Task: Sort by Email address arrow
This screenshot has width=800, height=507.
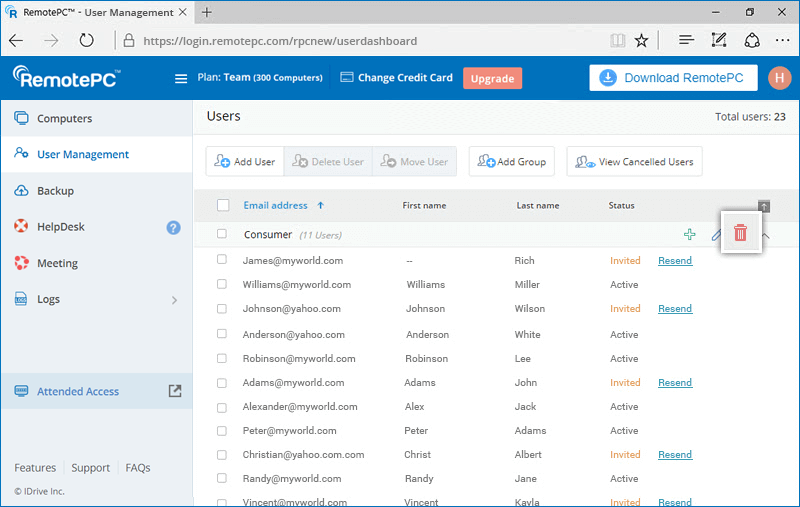Action: tap(320, 205)
